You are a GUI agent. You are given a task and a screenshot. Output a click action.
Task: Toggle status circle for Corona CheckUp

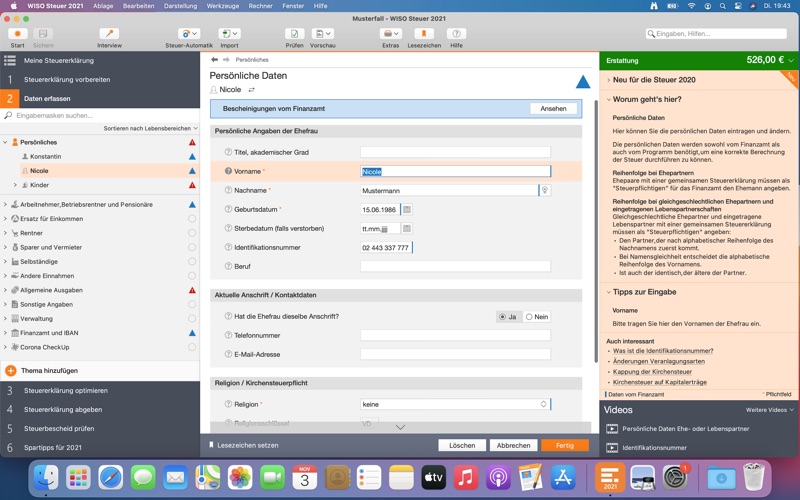point(192,347)
